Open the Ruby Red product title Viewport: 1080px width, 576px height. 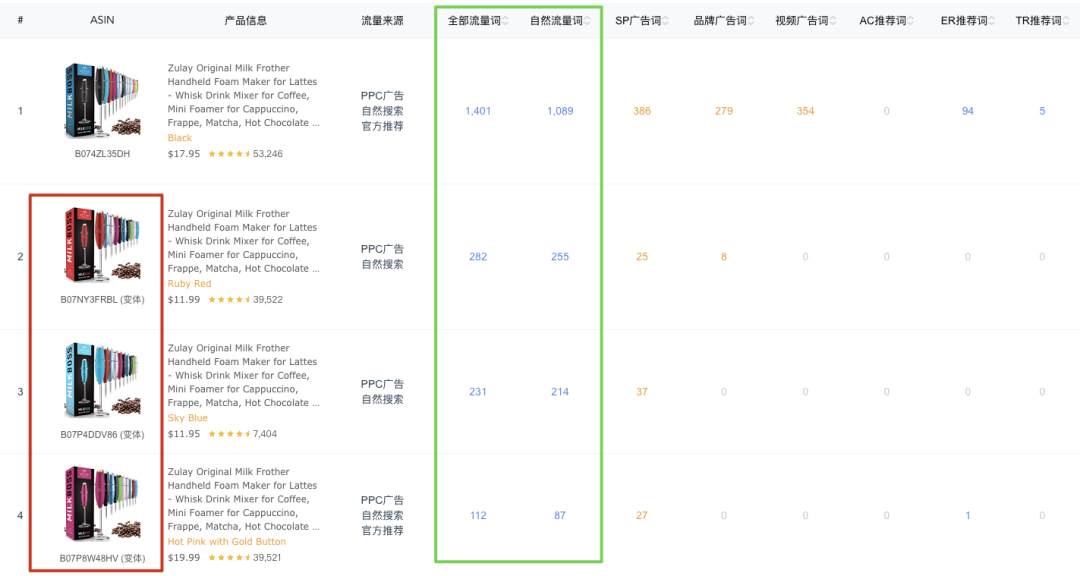242,241
